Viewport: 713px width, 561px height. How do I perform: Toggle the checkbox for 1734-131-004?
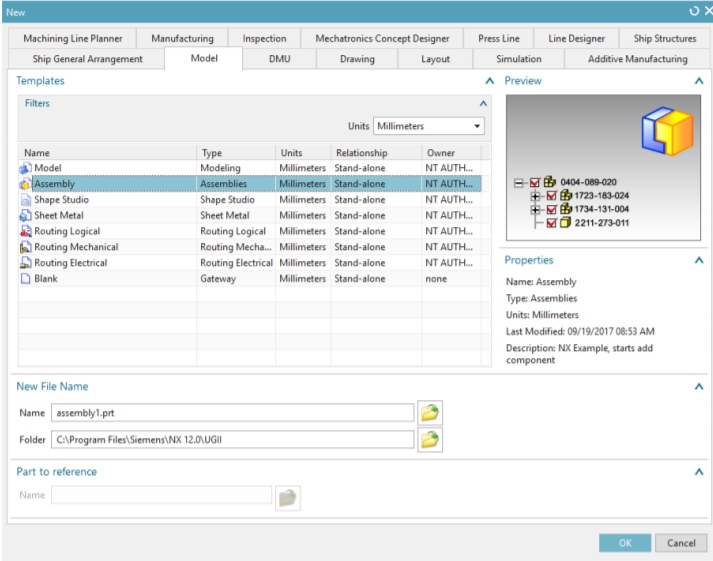tap(551, 210)
